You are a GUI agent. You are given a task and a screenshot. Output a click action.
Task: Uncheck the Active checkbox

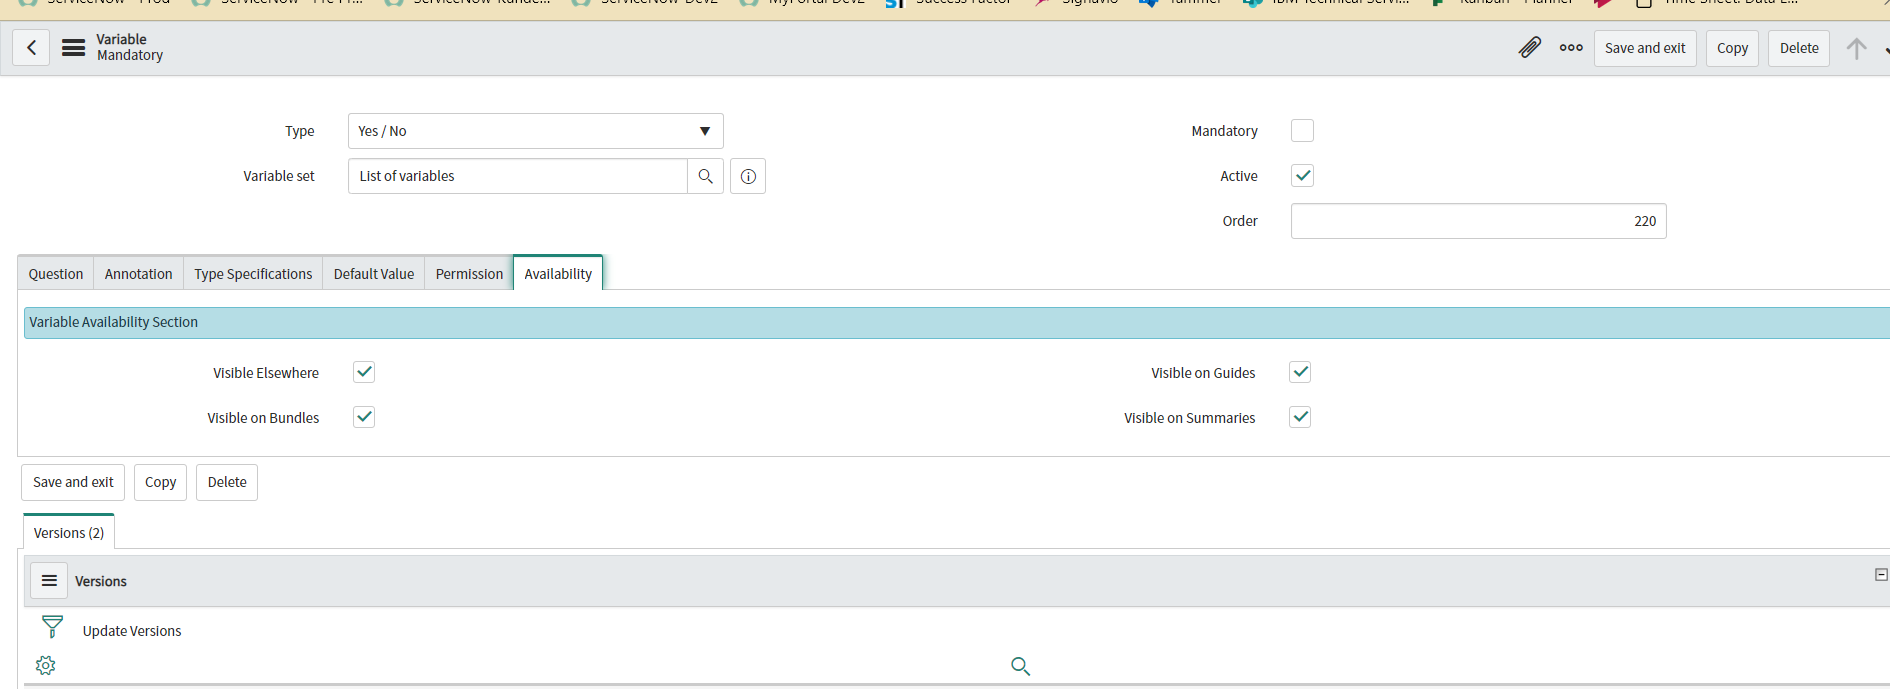coord(1302,176)
